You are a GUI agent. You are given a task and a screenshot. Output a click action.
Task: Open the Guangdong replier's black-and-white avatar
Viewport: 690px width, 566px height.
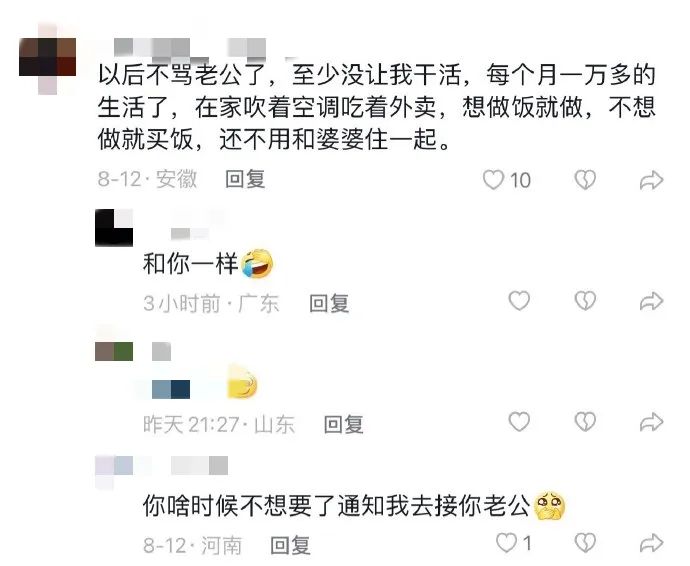tap(114, 228)
